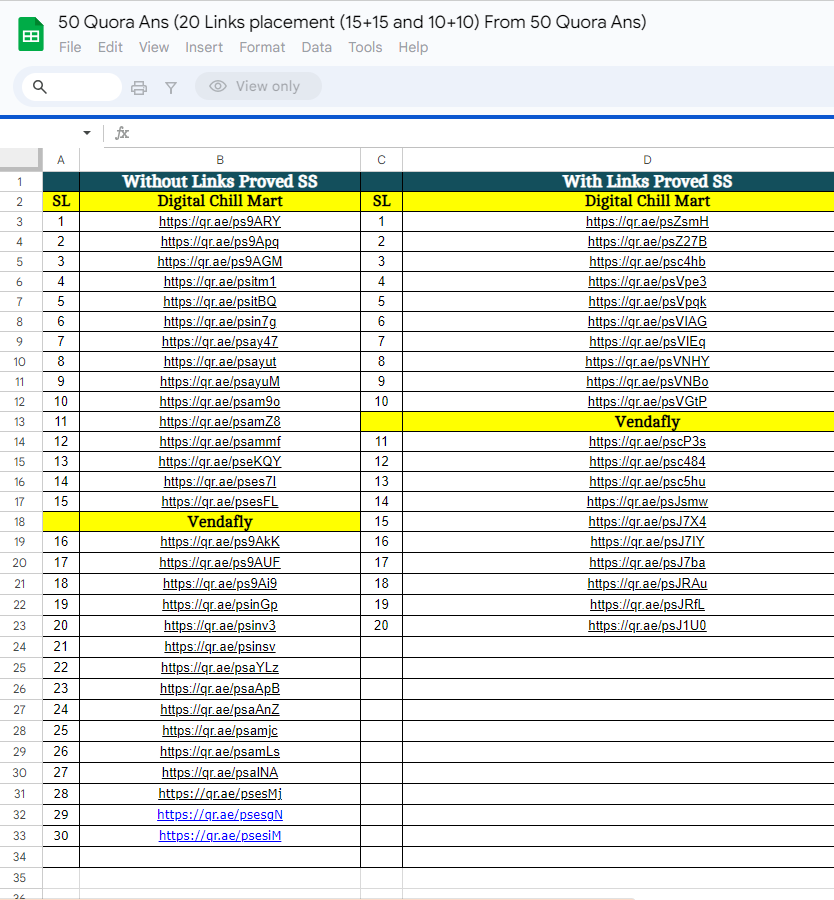Screen dimensions: 834x900
Task: Open link https://qr.ae/psitm1
Action: point(220,282)
